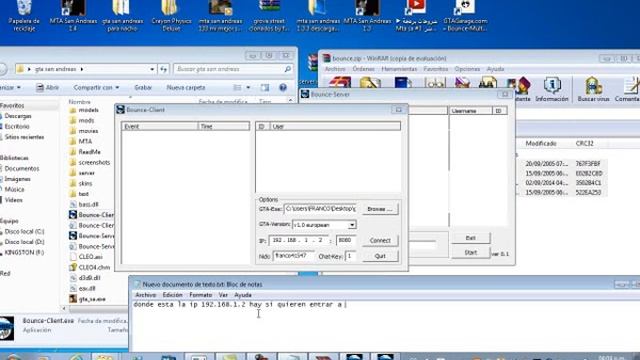Select Escritorio in Explorer sidebar
640x360 pixels.
click(x=17, y=127)
